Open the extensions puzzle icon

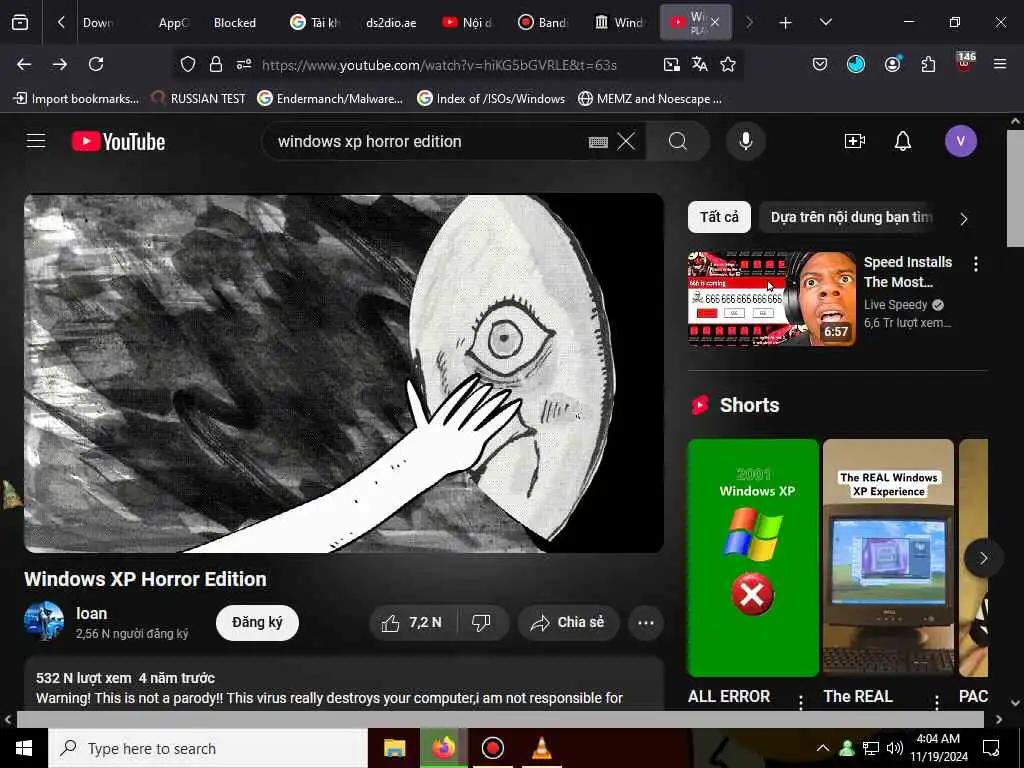[928, 64]
